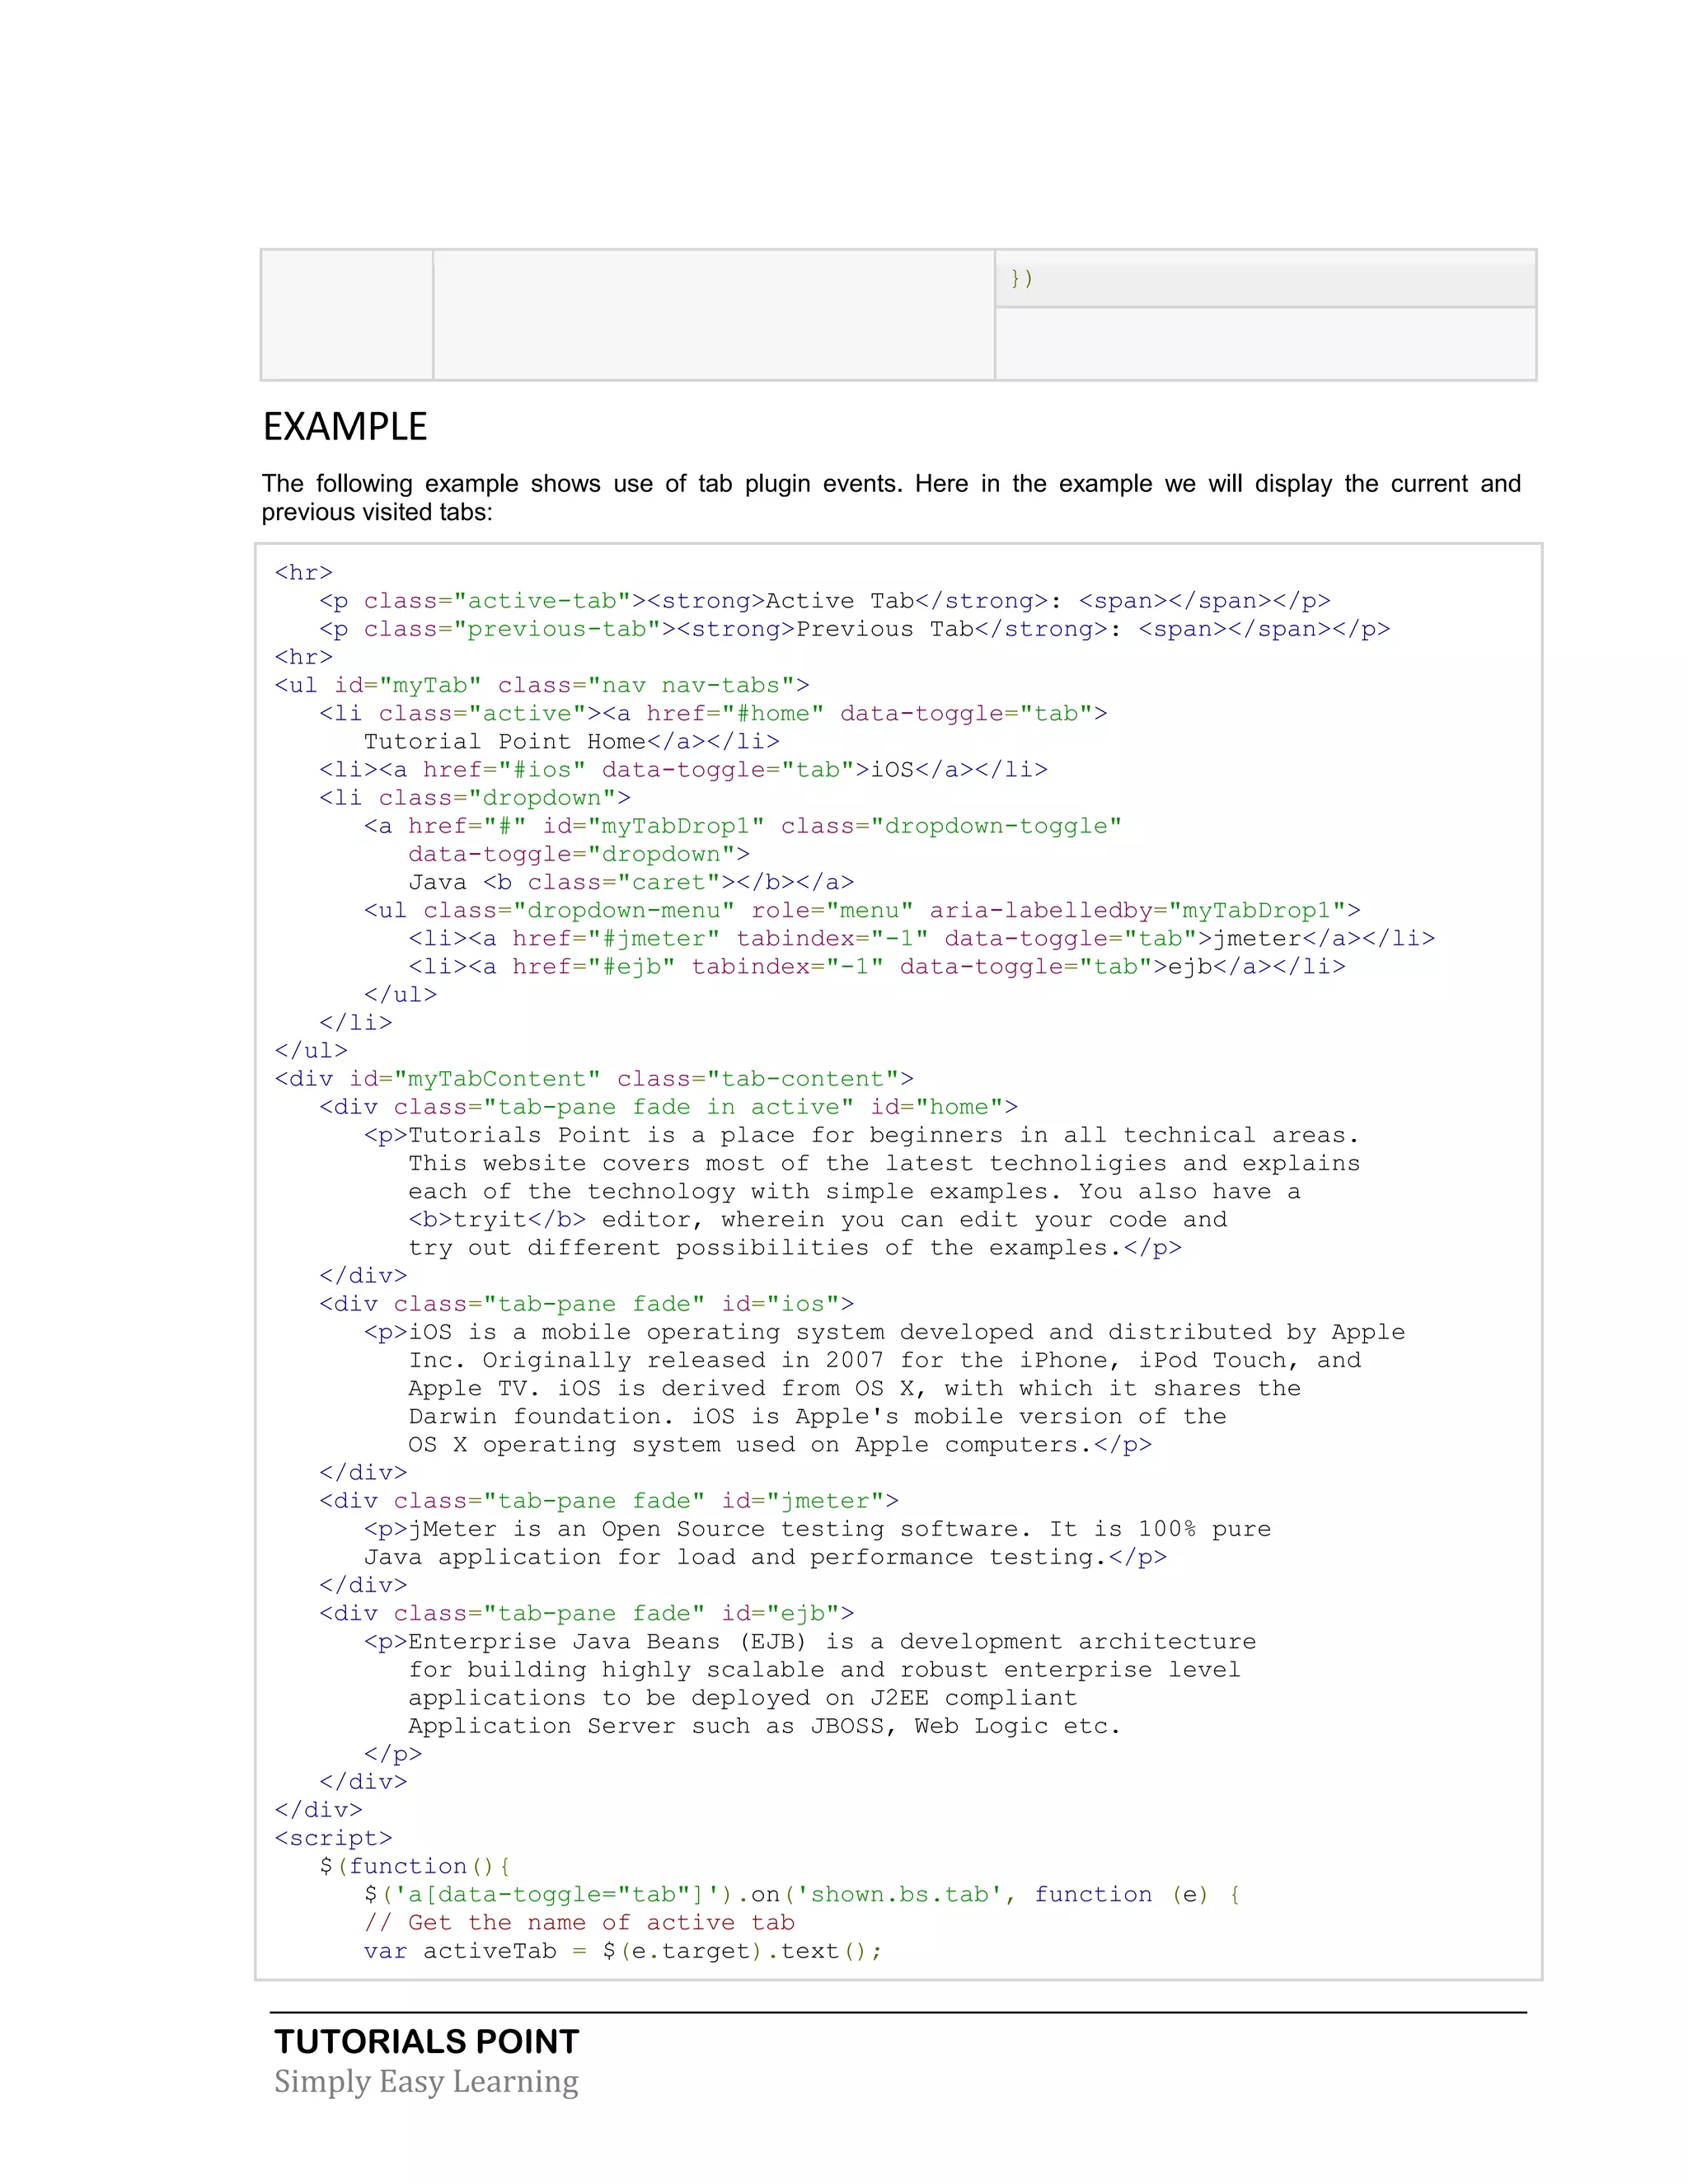Screen dimensions: 1688x2184
Task: Click the line 'tab-pane fade' id="ejb"
Action: pyautogui.click(x=587, y=1613)
